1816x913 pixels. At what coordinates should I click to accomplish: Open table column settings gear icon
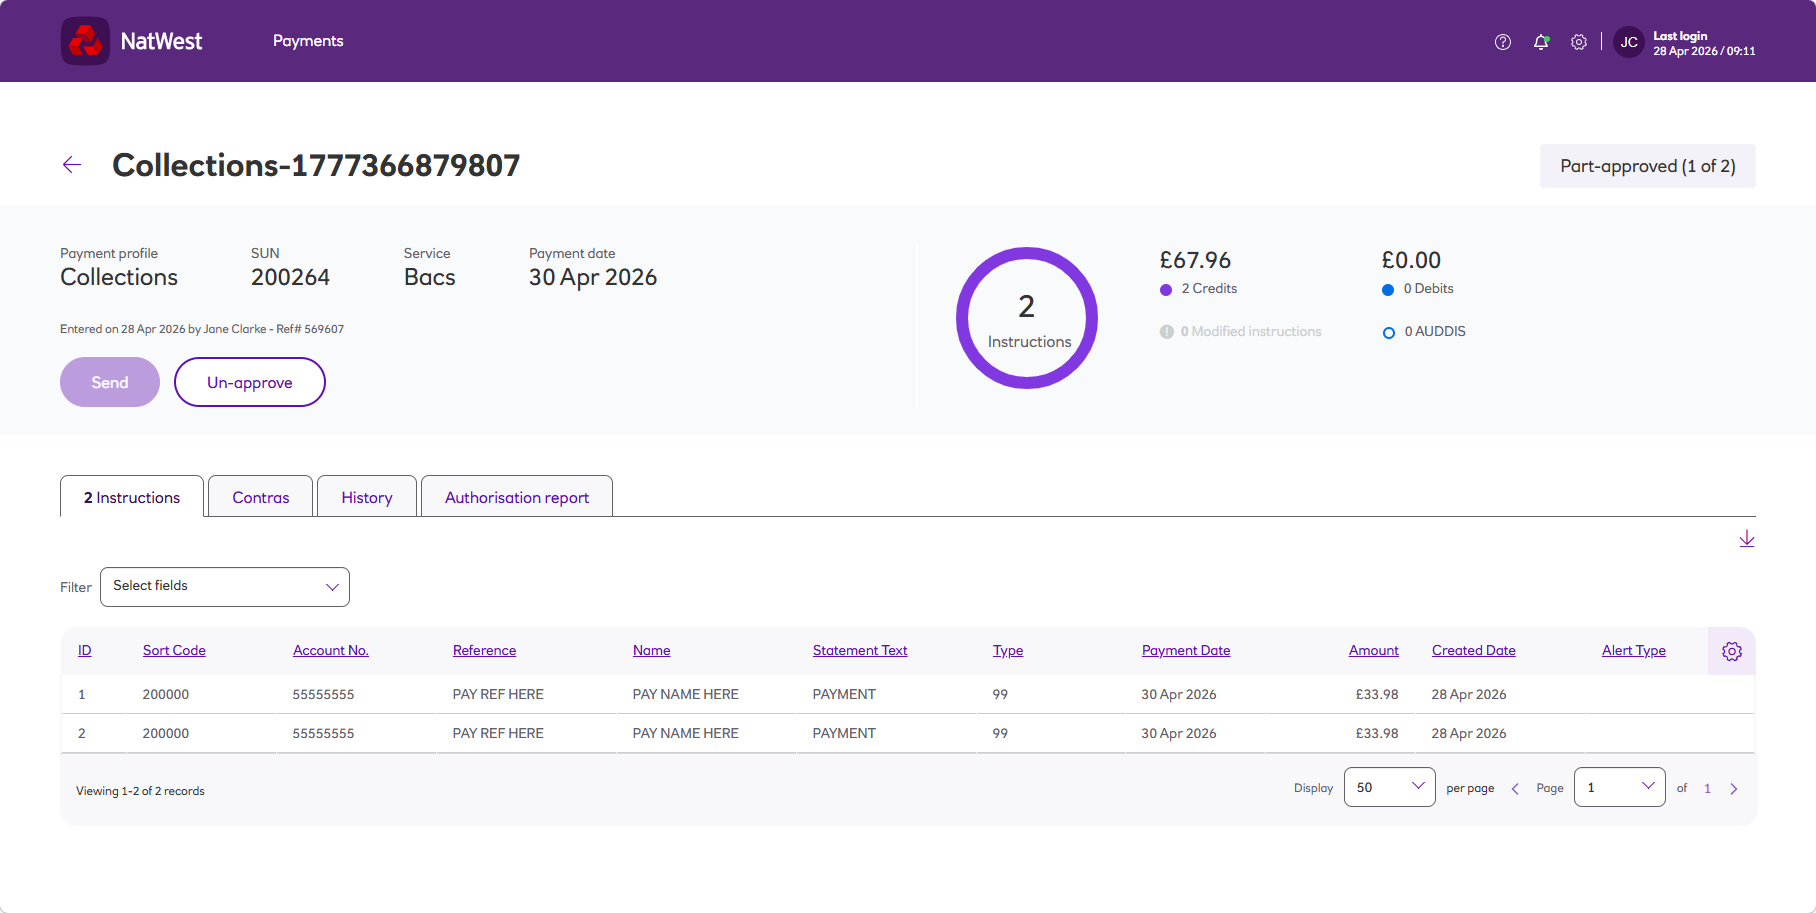(1732, 651)
